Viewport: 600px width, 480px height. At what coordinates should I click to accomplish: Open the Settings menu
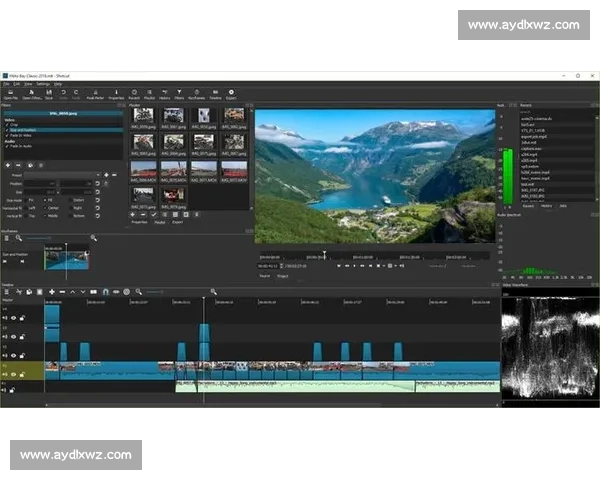click(x=43, y=84)
